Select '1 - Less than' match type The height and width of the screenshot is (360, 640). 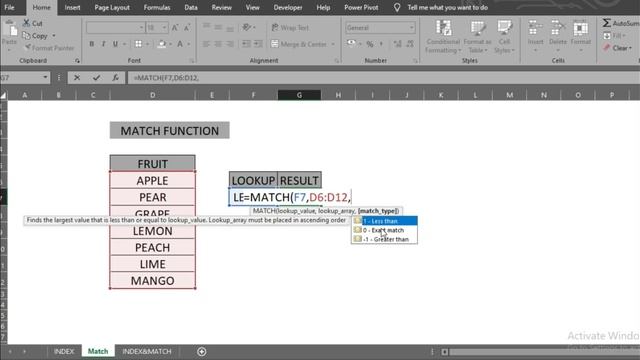click(384, 221)
